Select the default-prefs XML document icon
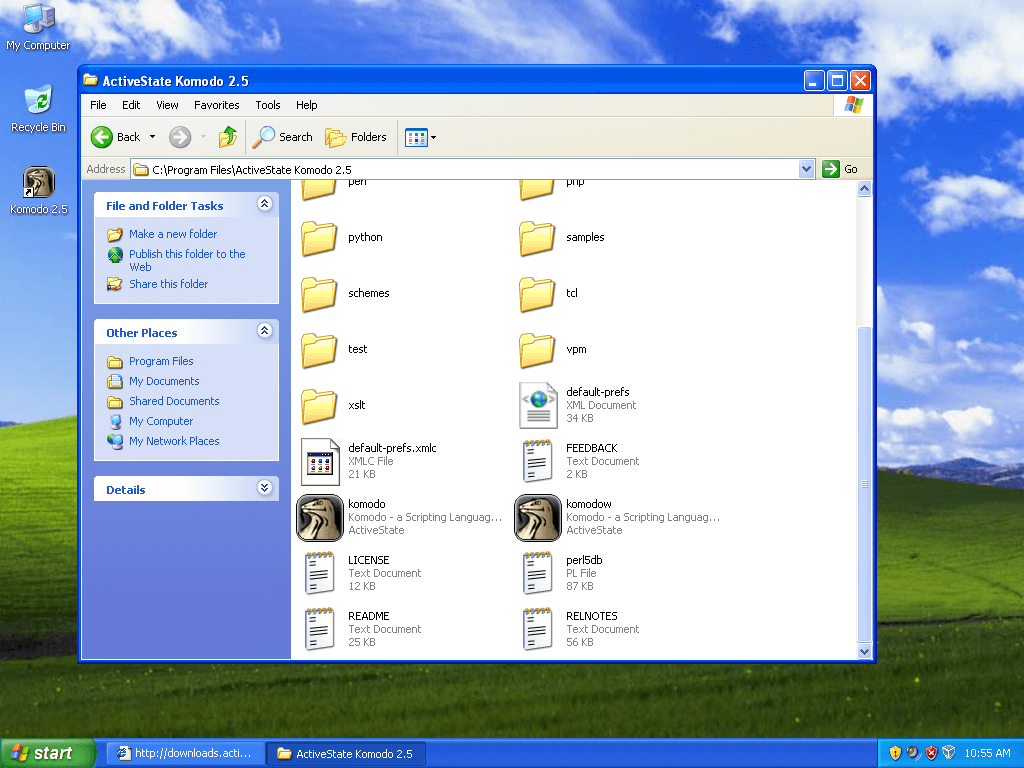 (x=538, y=406)
